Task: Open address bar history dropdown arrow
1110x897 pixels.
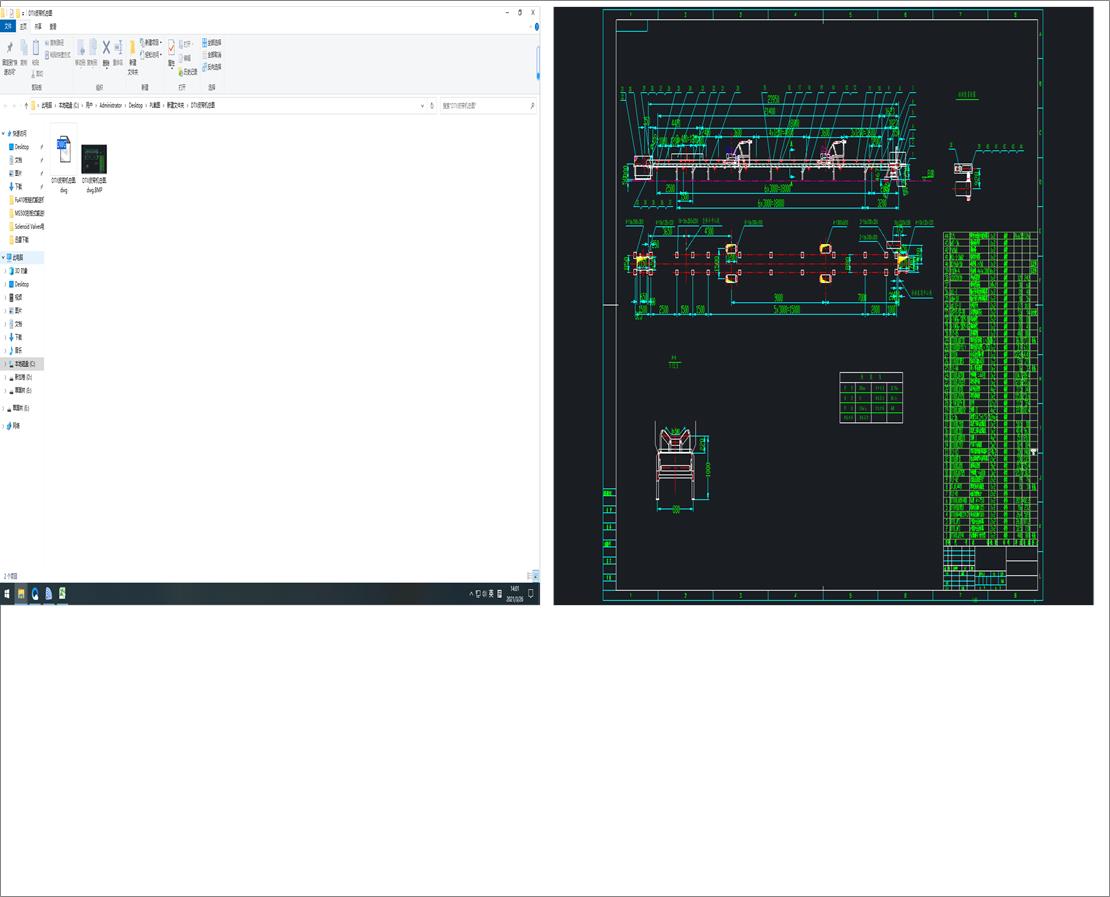Action: [423, 105]
